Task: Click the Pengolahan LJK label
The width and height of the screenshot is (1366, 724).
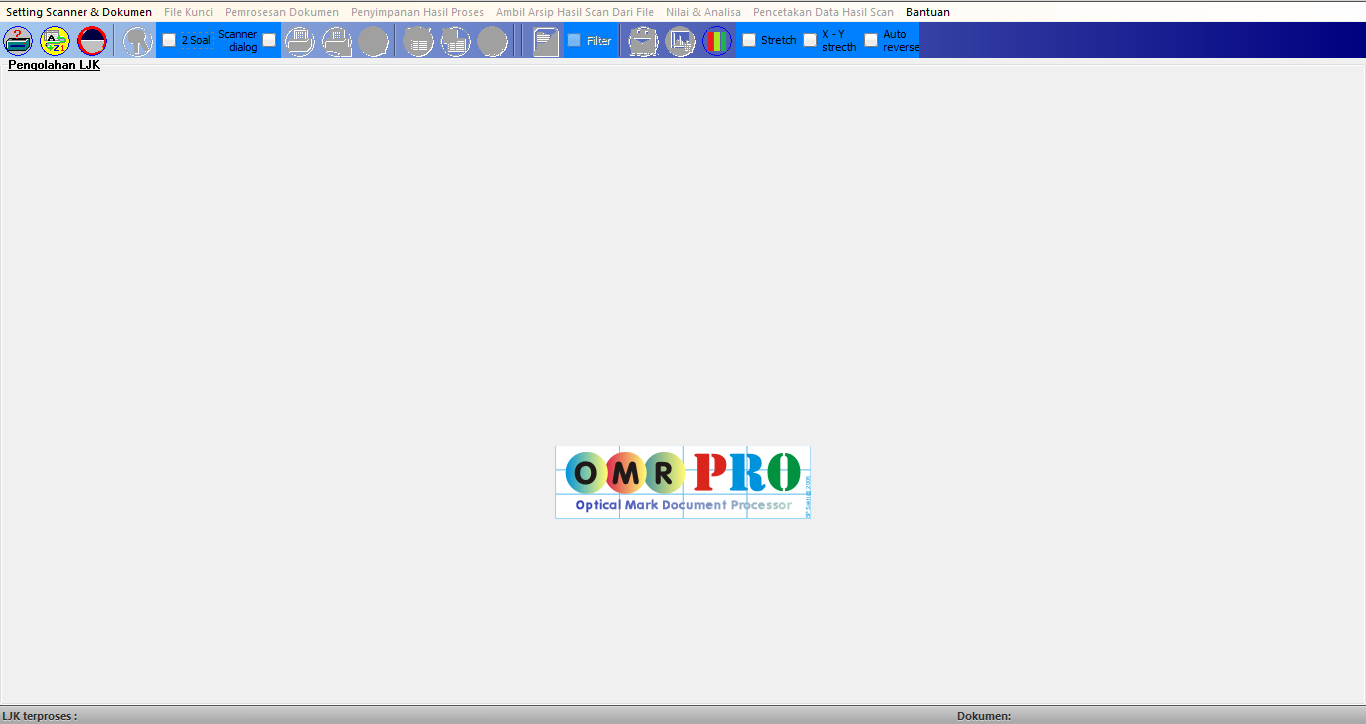Action: pos(53,63)
